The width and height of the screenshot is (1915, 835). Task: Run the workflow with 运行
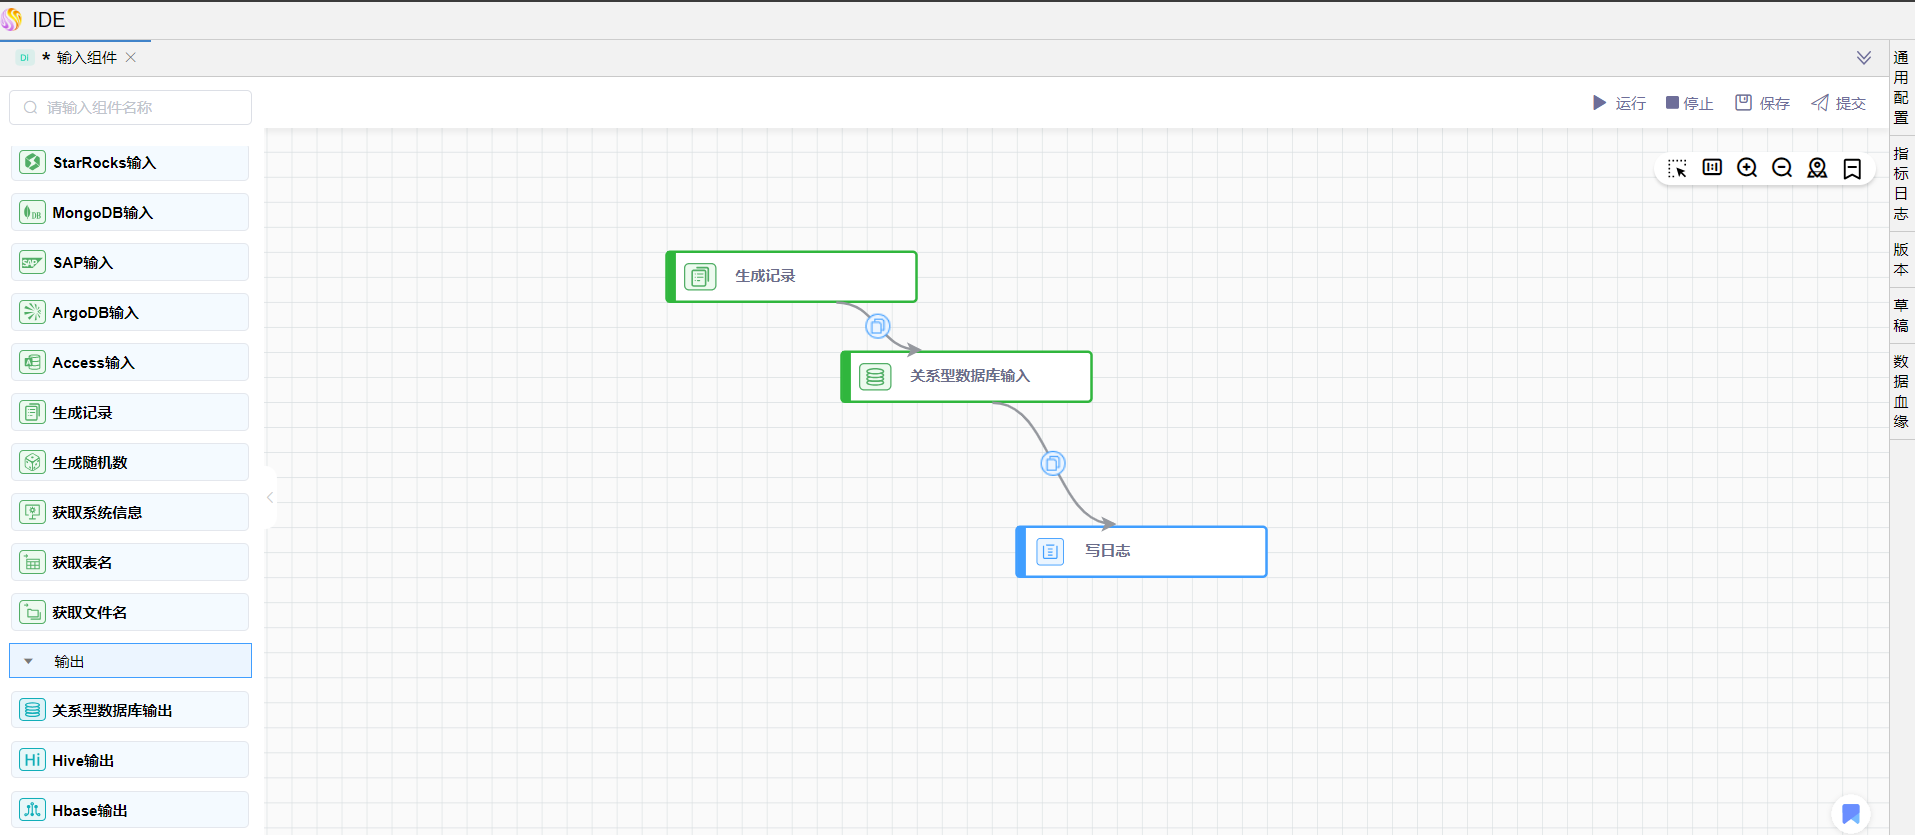(x=1619, y=103)
